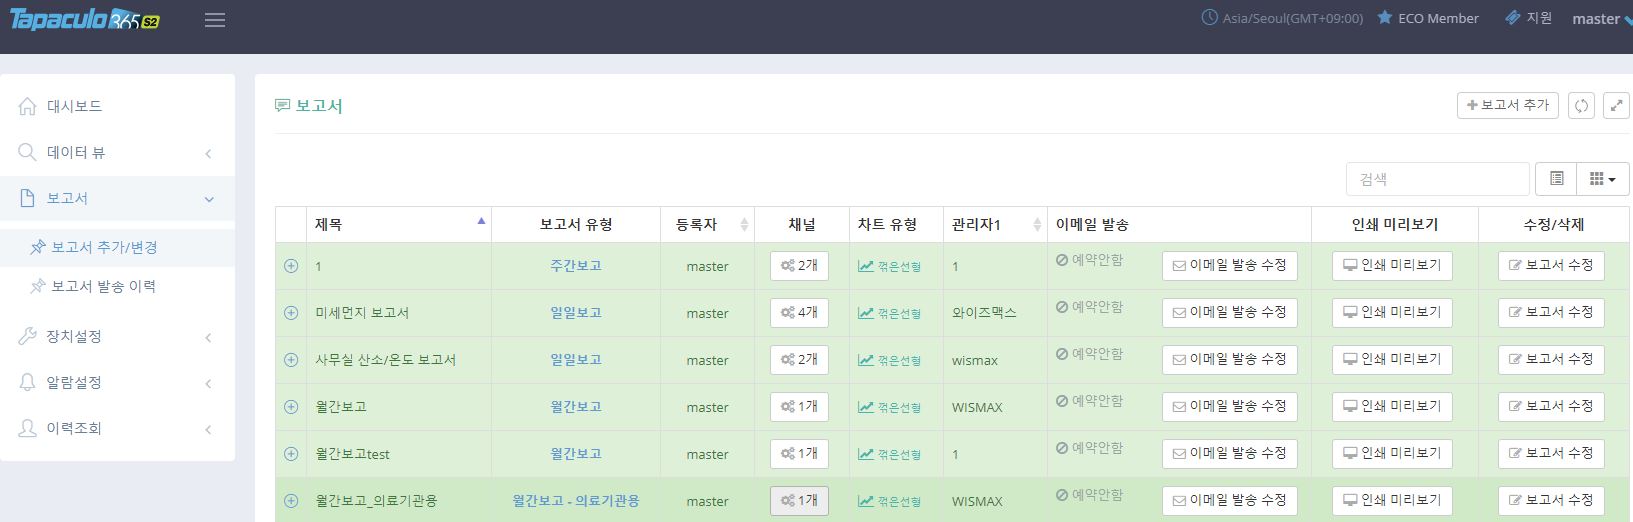Viewport: 1633px width, 522px height.
Task: Open the master user dropdown
Action: 1601,19
